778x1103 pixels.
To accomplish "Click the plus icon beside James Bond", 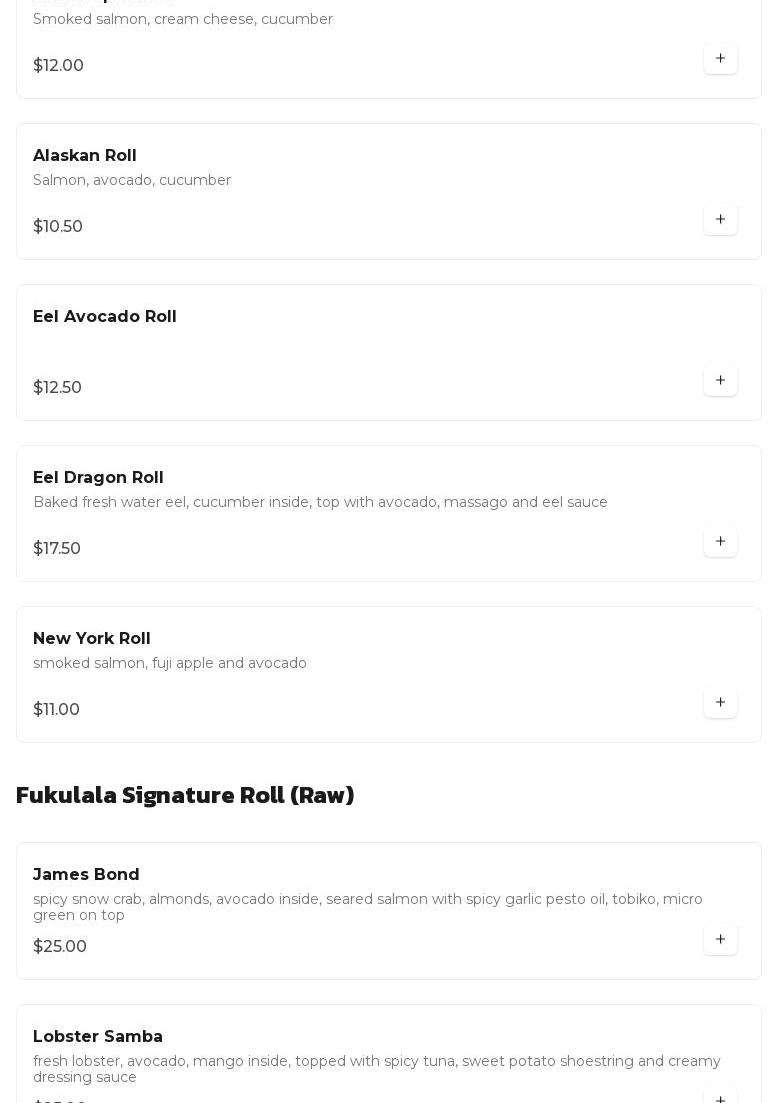I will 720,940.
